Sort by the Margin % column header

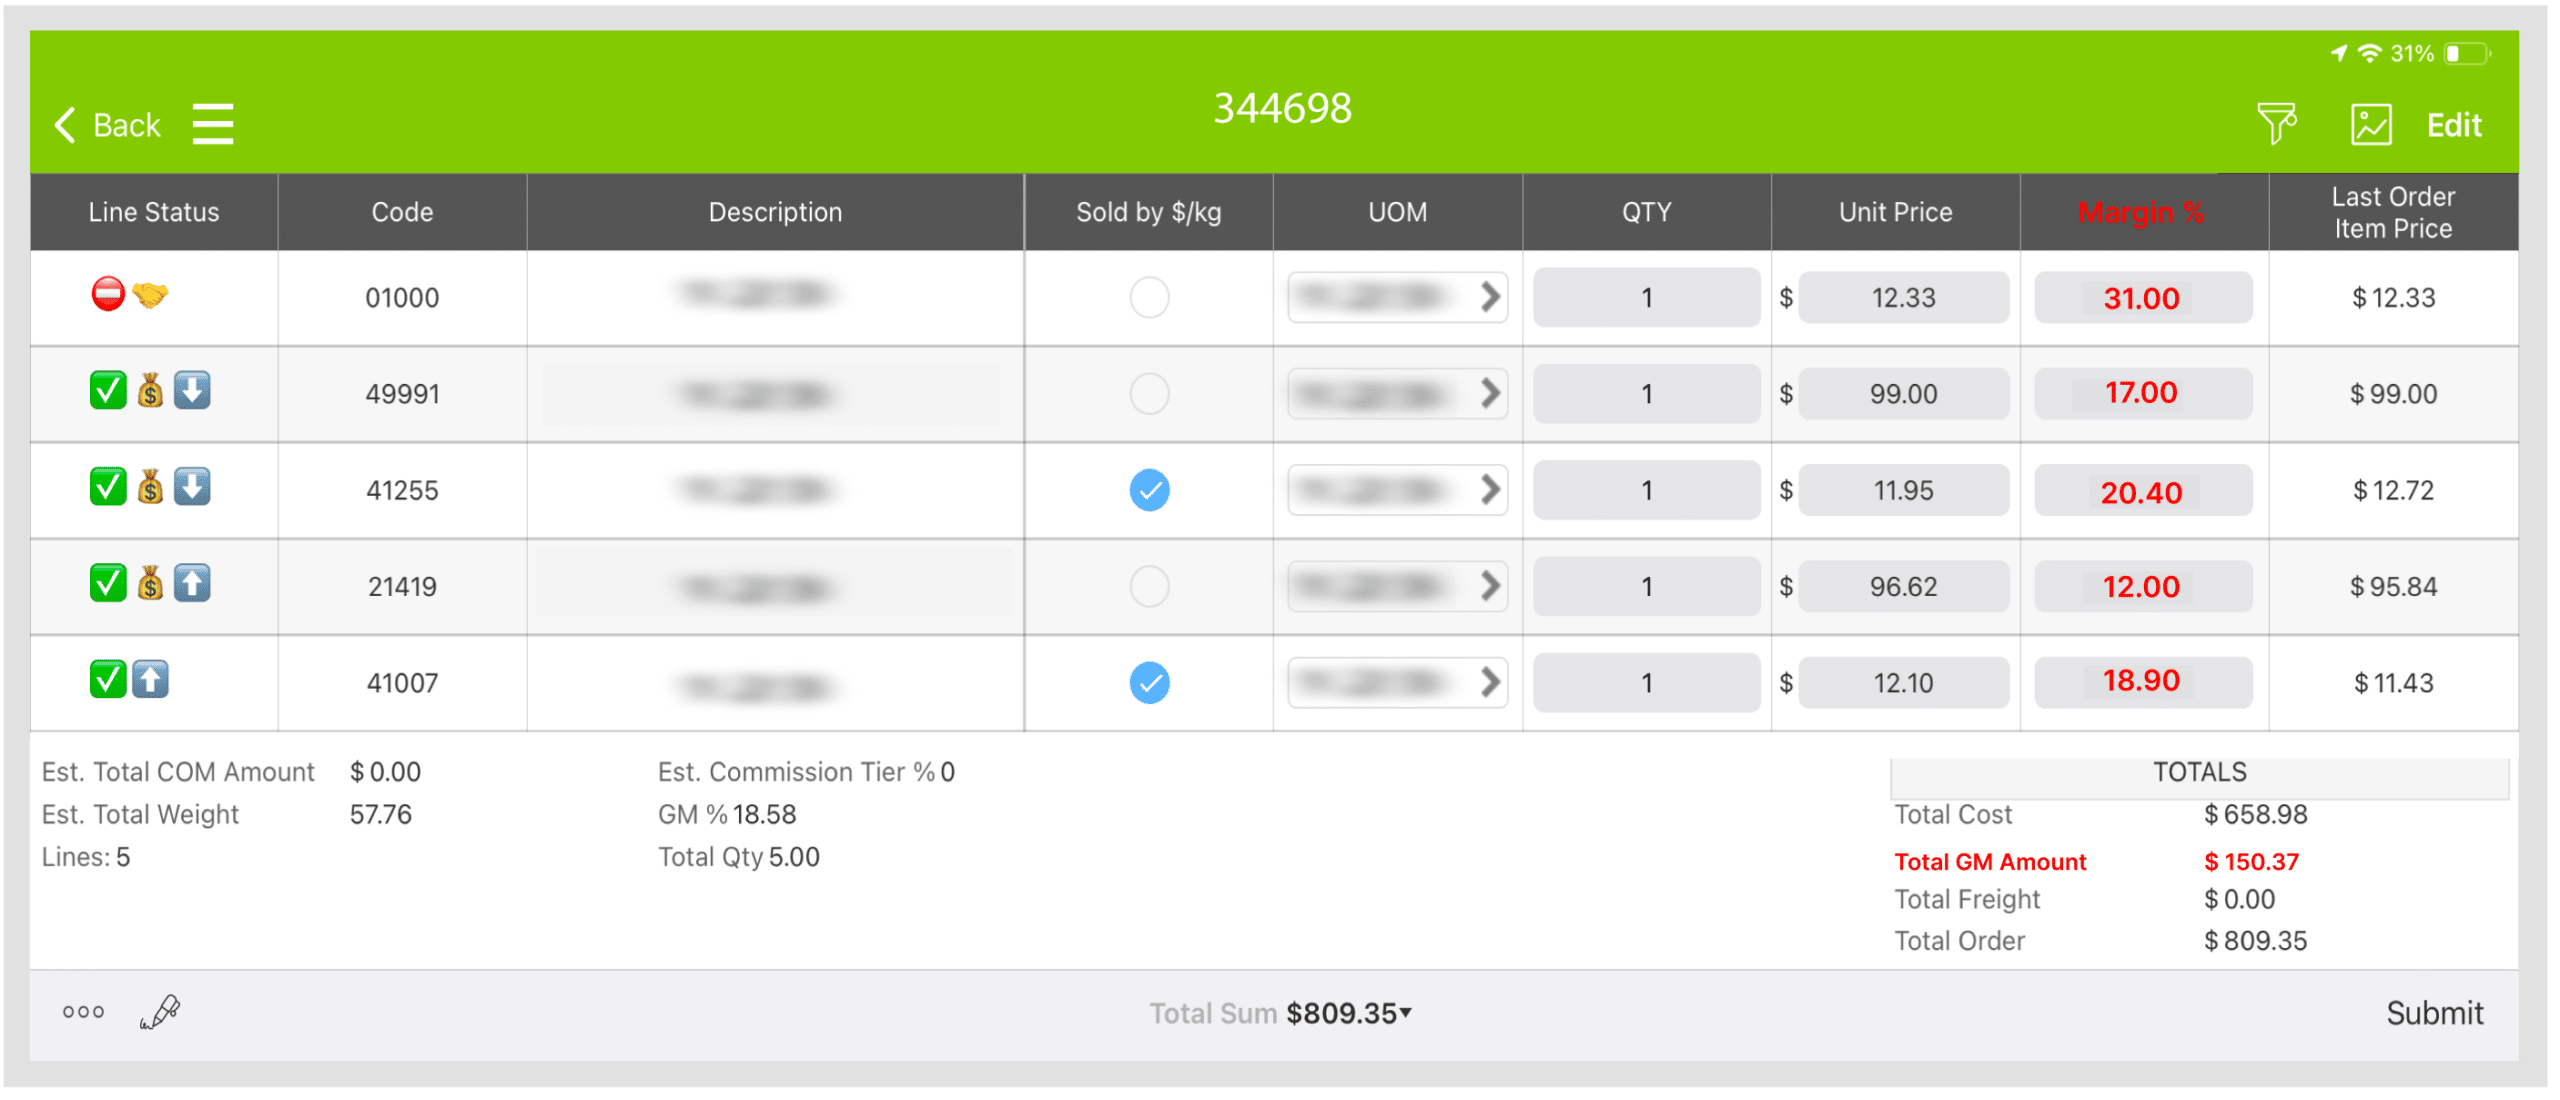2144,212
